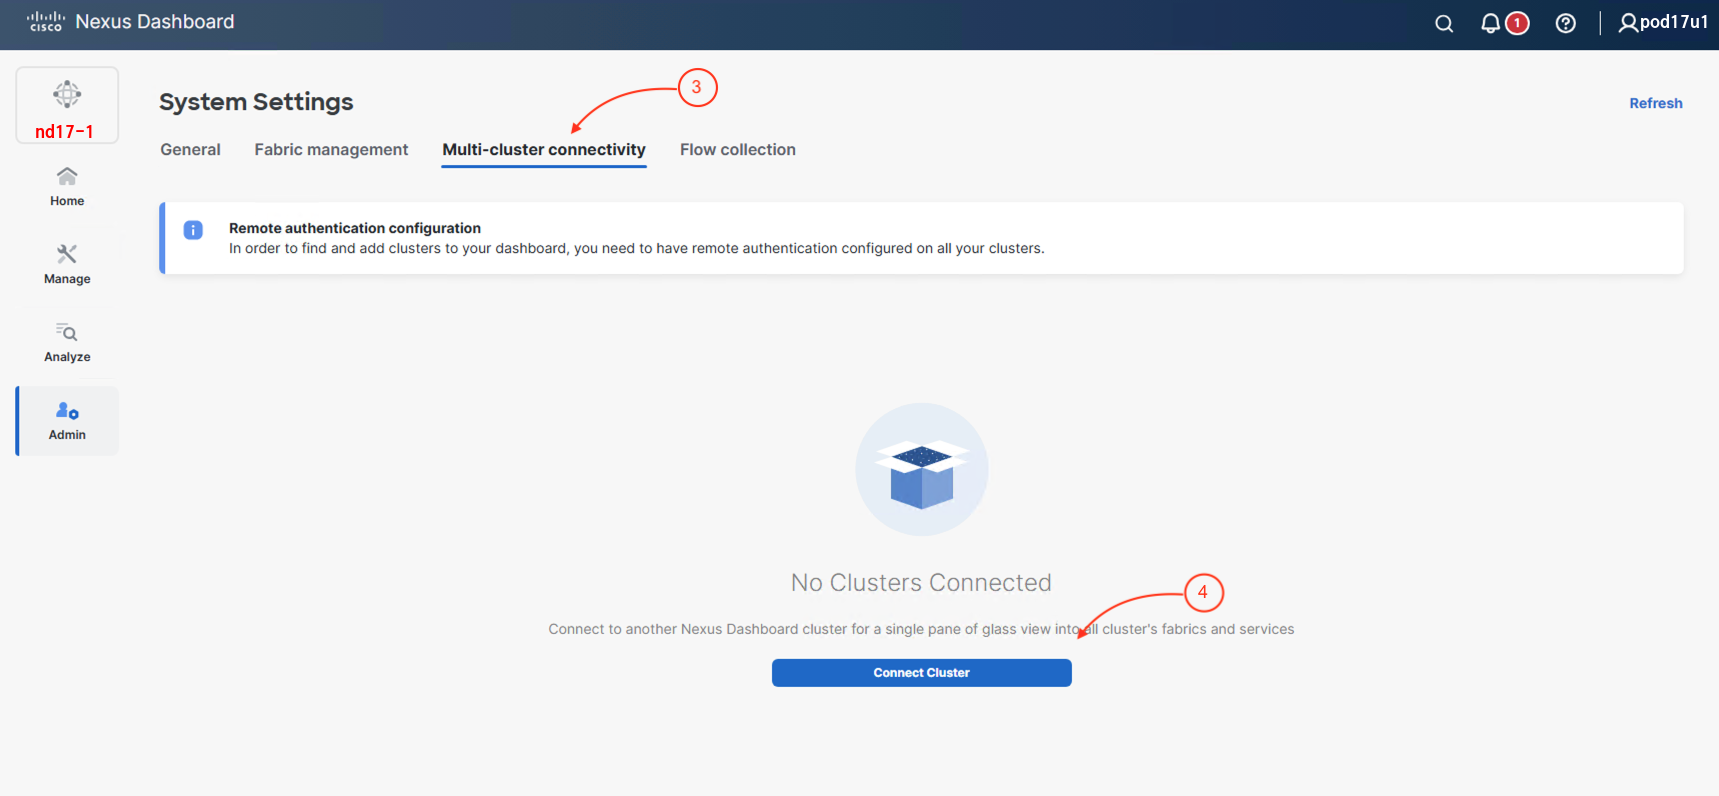Click the empty box illustration

click(921, 470)
